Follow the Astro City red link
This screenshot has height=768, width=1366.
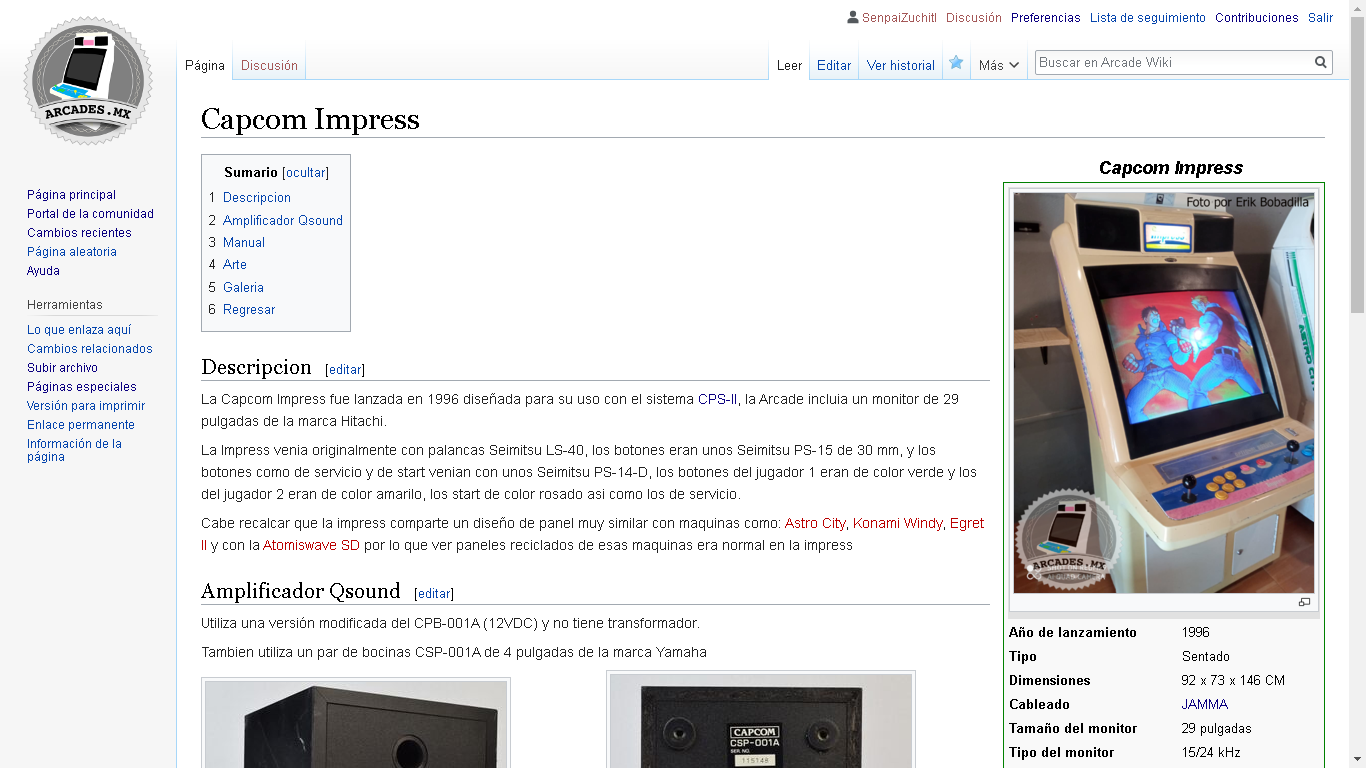point(814,523)
